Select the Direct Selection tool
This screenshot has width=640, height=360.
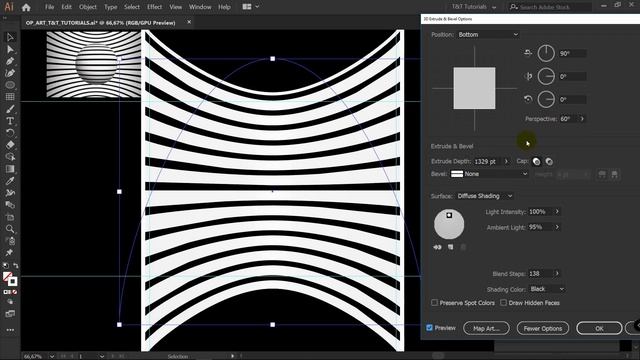click(x=10, y=49)
